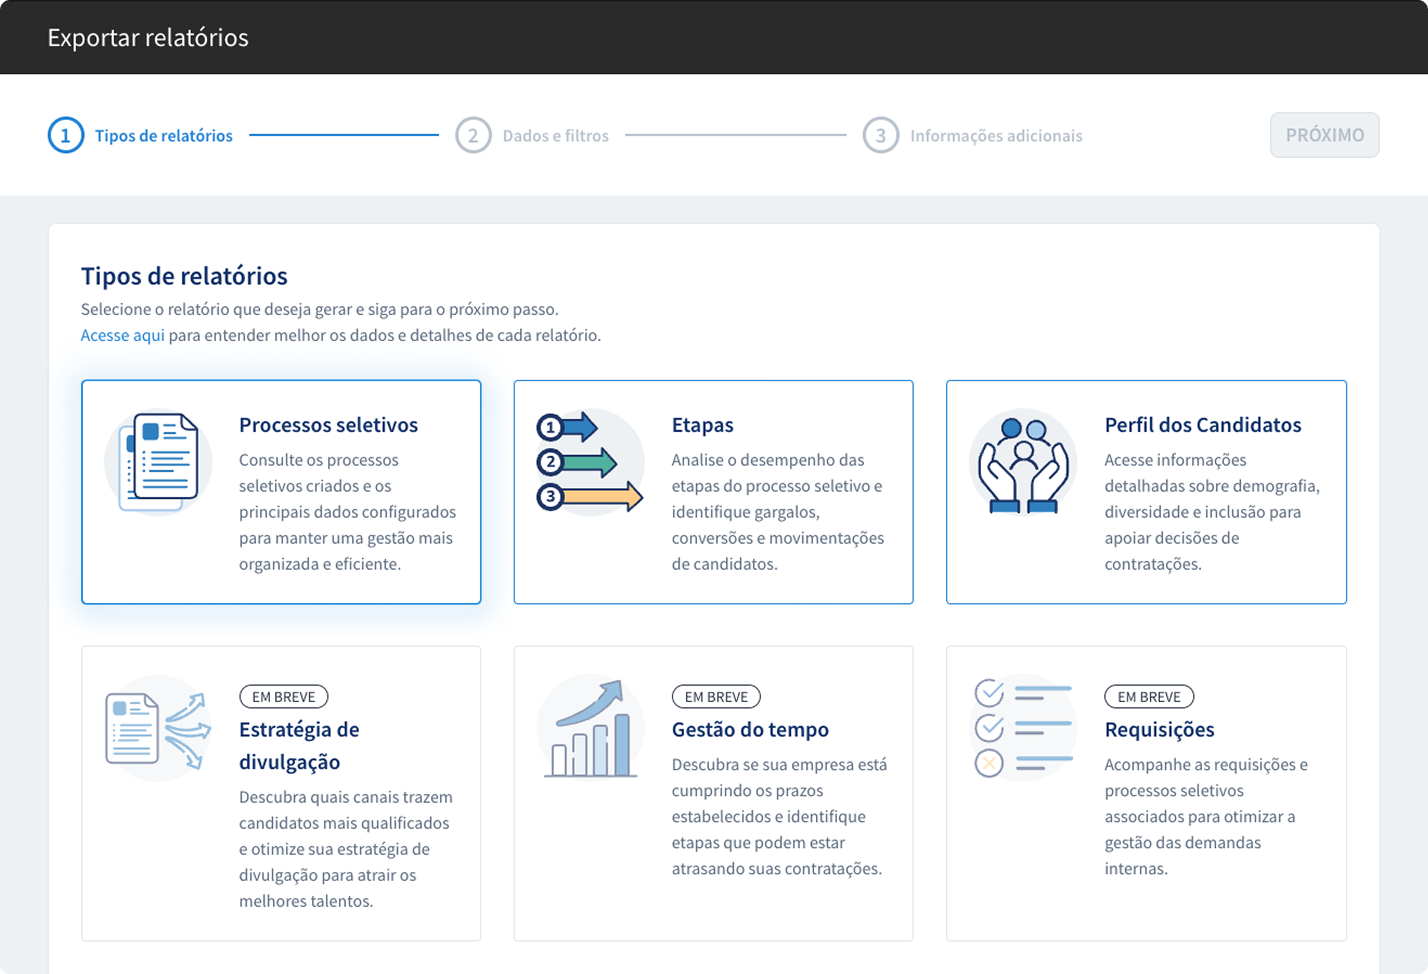
Task: Click the Gestão do tempo bar chart icon
Action: 590,728
